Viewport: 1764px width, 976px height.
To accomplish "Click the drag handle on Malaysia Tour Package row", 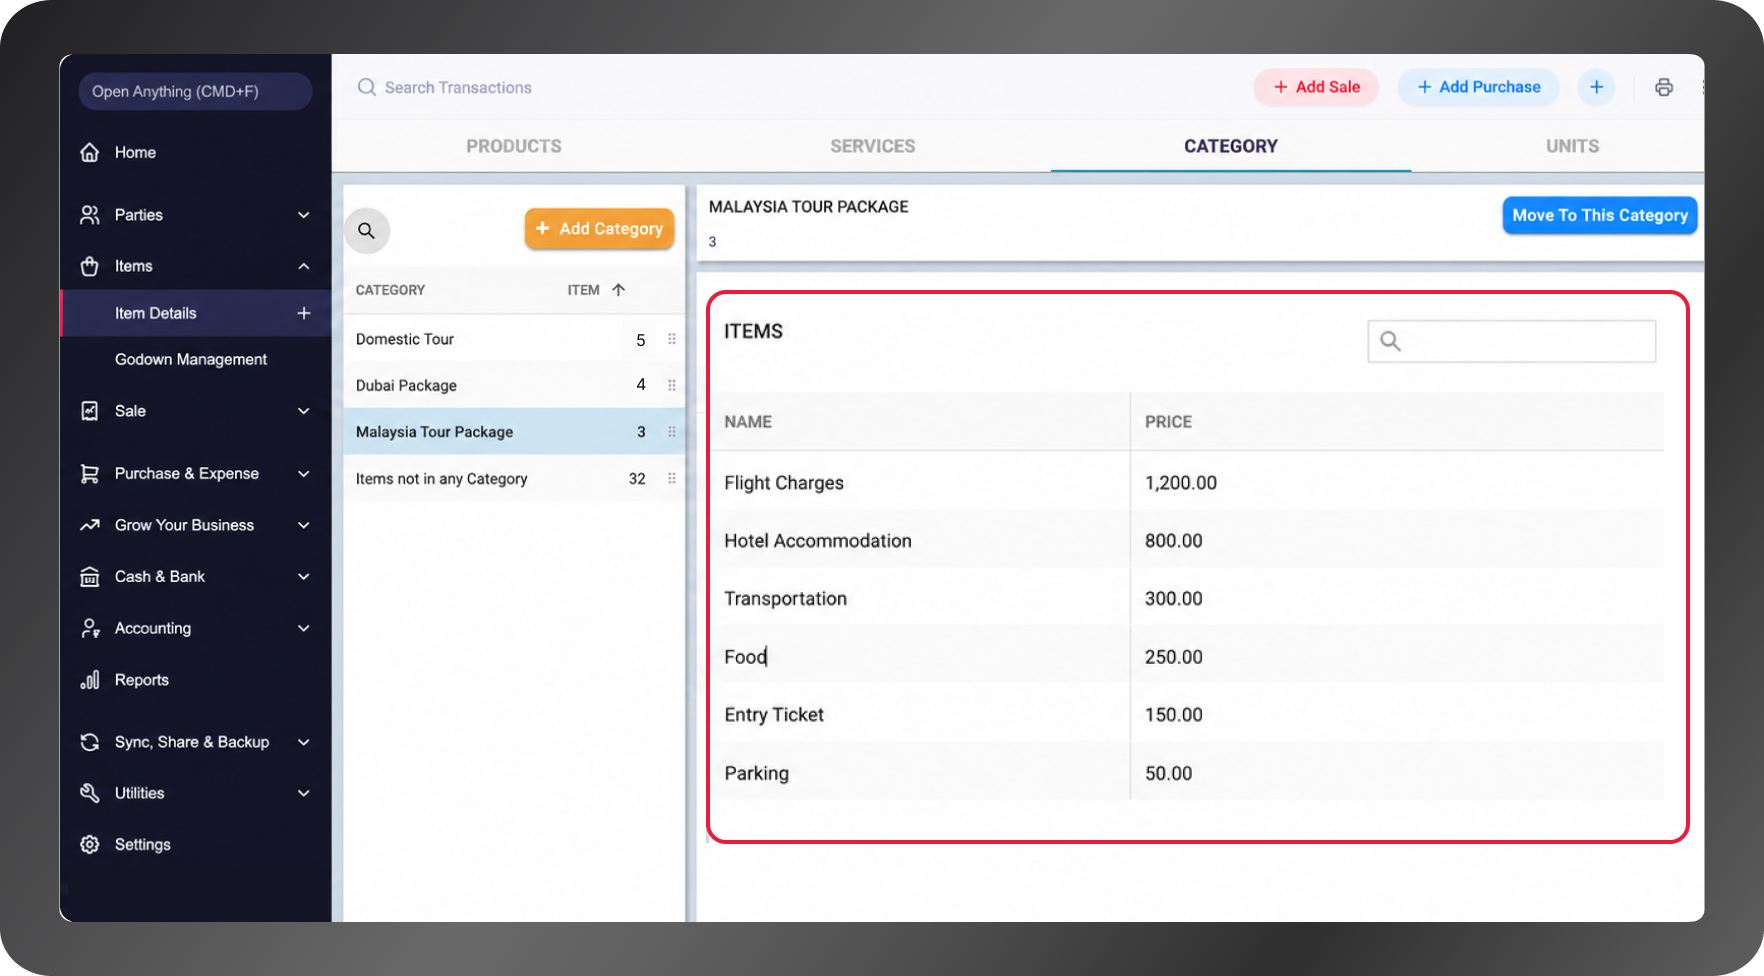I will point(672,432).
